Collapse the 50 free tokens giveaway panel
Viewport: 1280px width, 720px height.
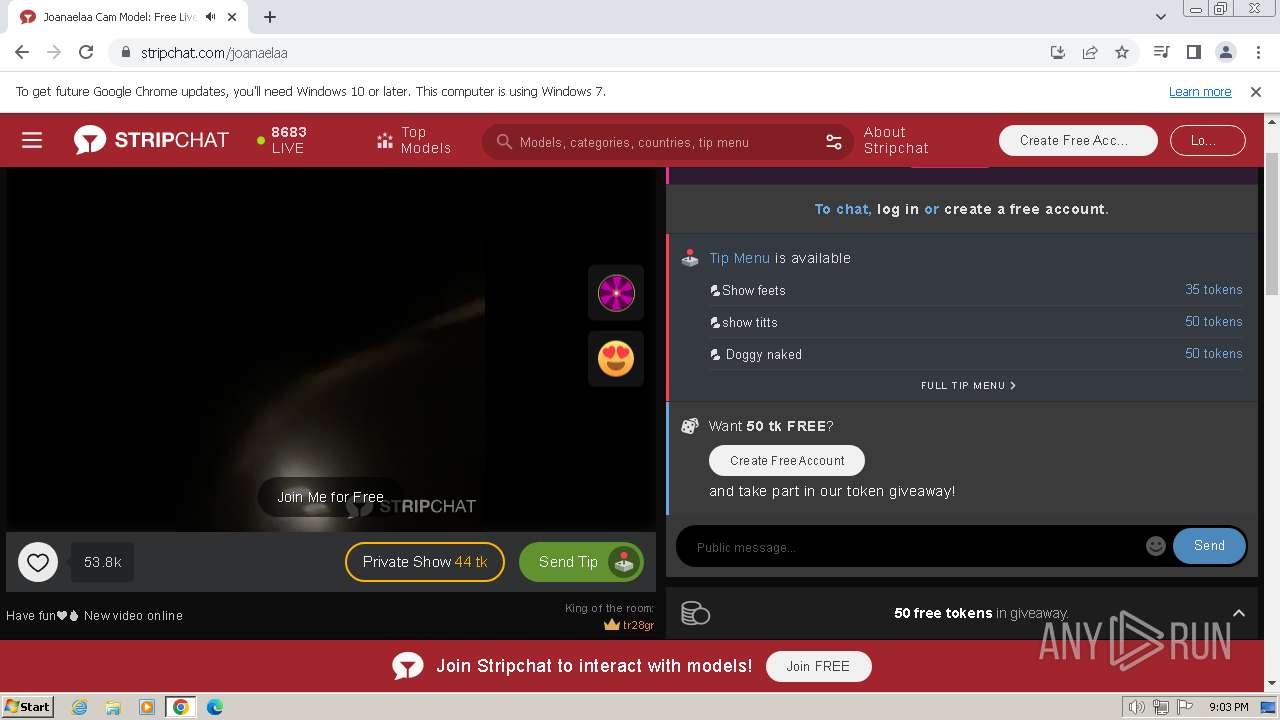click(x=1238, y=613)
